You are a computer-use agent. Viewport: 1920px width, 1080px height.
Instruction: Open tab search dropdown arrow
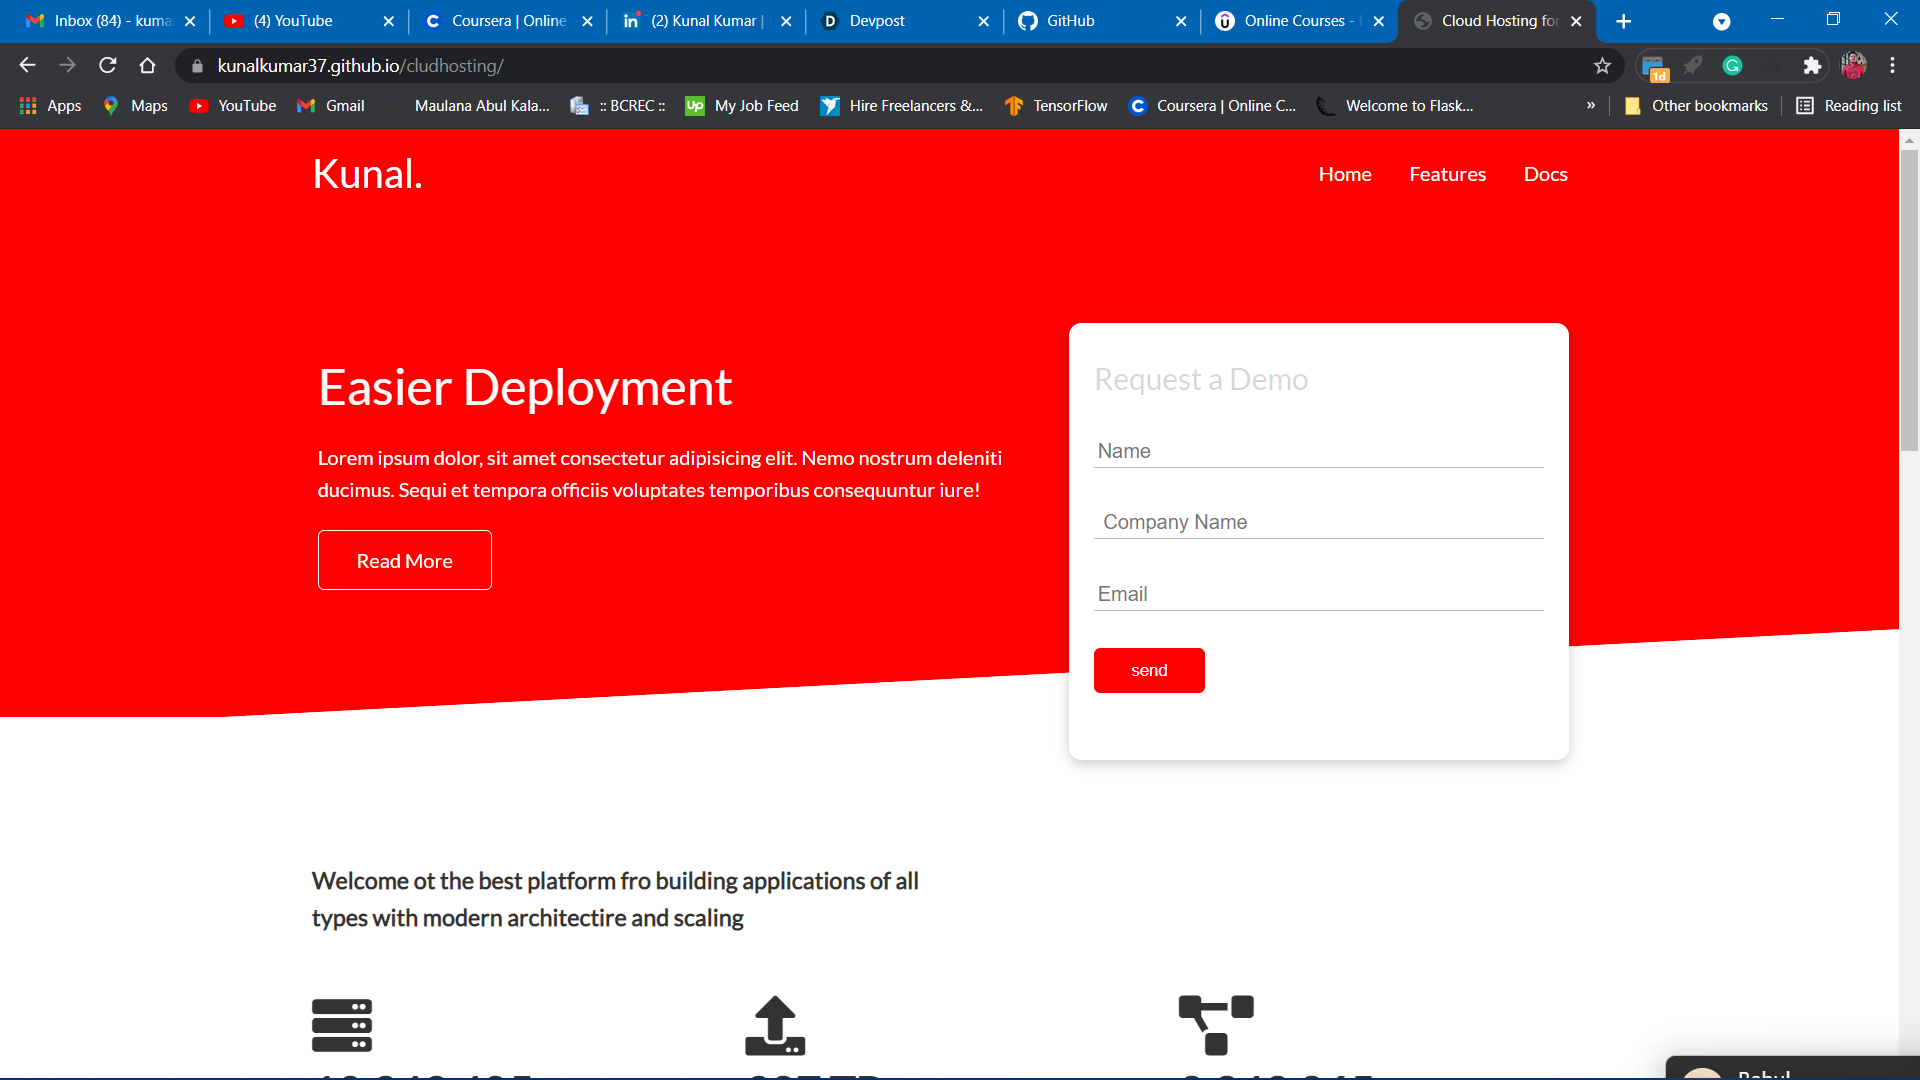(x=1721, y=21)
